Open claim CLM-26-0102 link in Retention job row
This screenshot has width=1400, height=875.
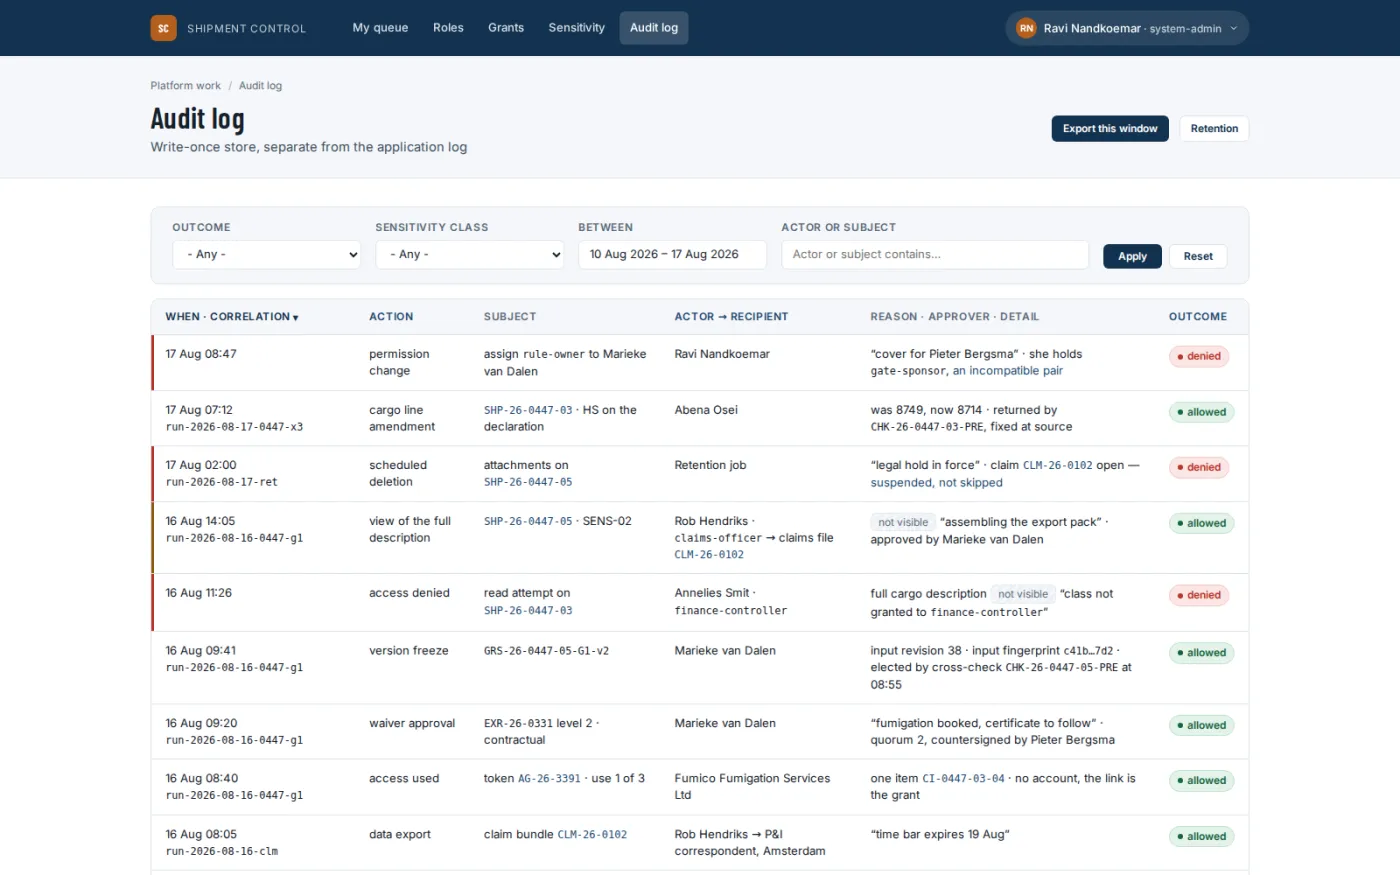click(x=1057, y=466)
